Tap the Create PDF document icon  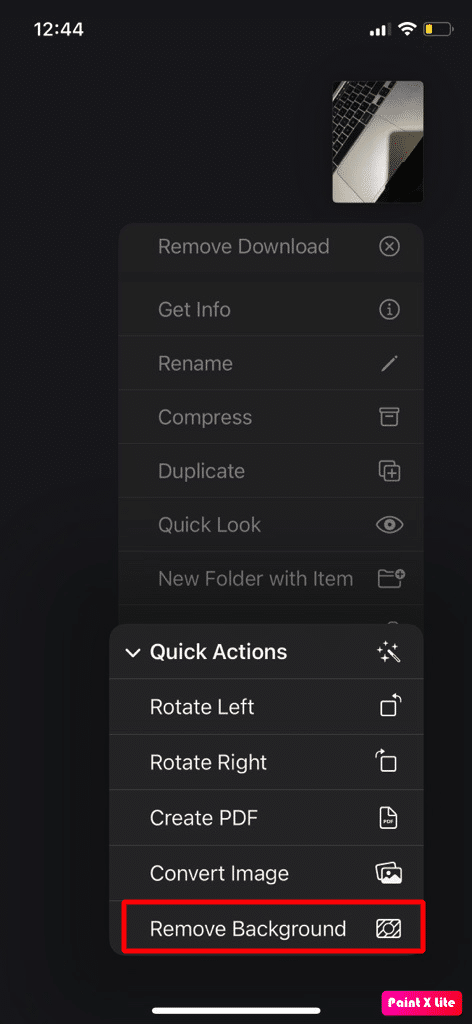[388, 818]
